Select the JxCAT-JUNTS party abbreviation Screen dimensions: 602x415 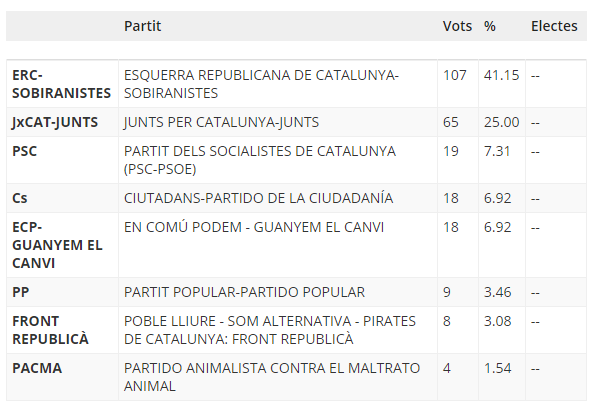coord(55,122)
